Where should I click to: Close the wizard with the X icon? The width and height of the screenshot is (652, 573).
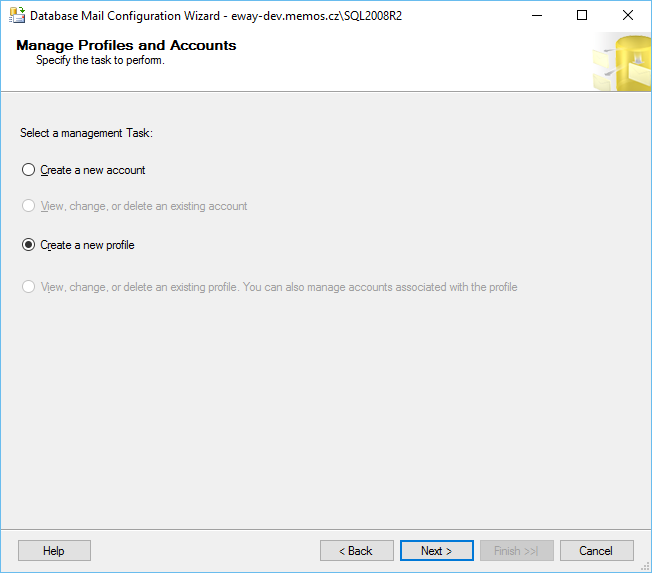[627, 15]
